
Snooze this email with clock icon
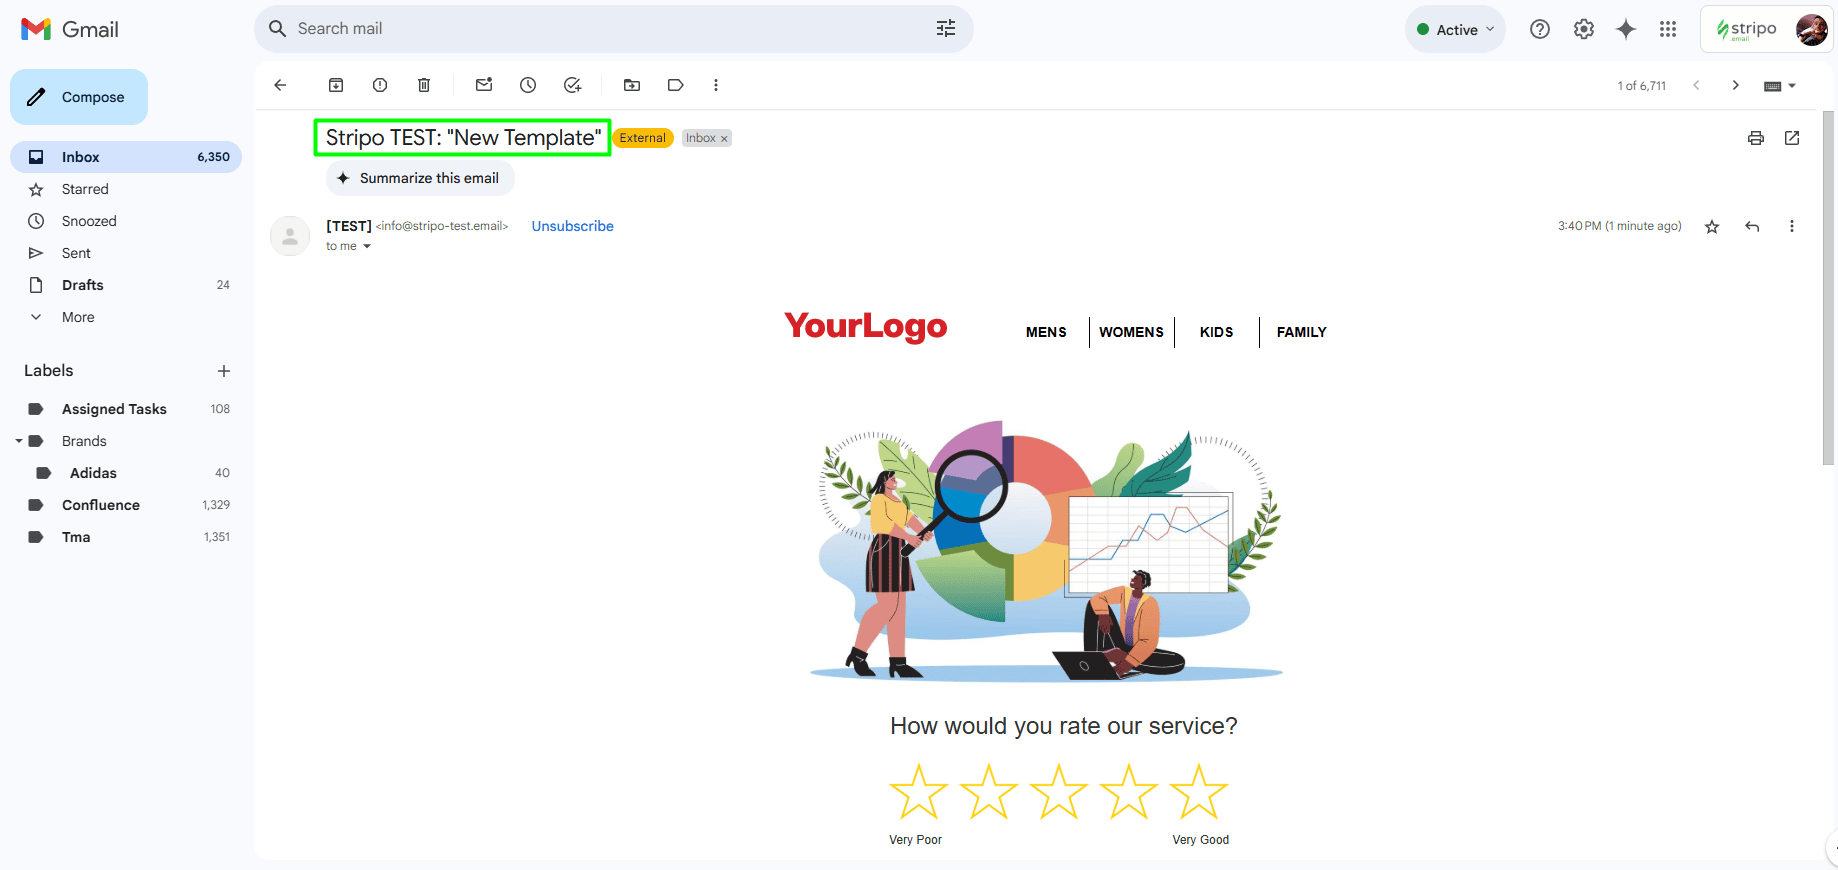point(528,85)
